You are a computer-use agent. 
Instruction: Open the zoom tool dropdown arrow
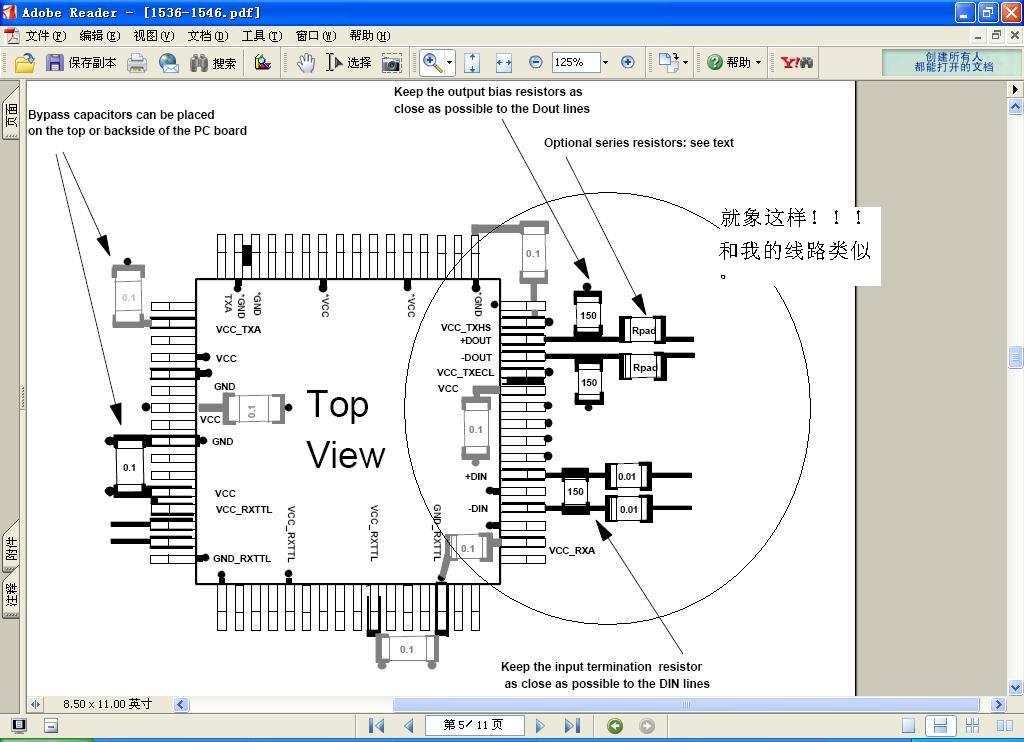coord(450,63)
